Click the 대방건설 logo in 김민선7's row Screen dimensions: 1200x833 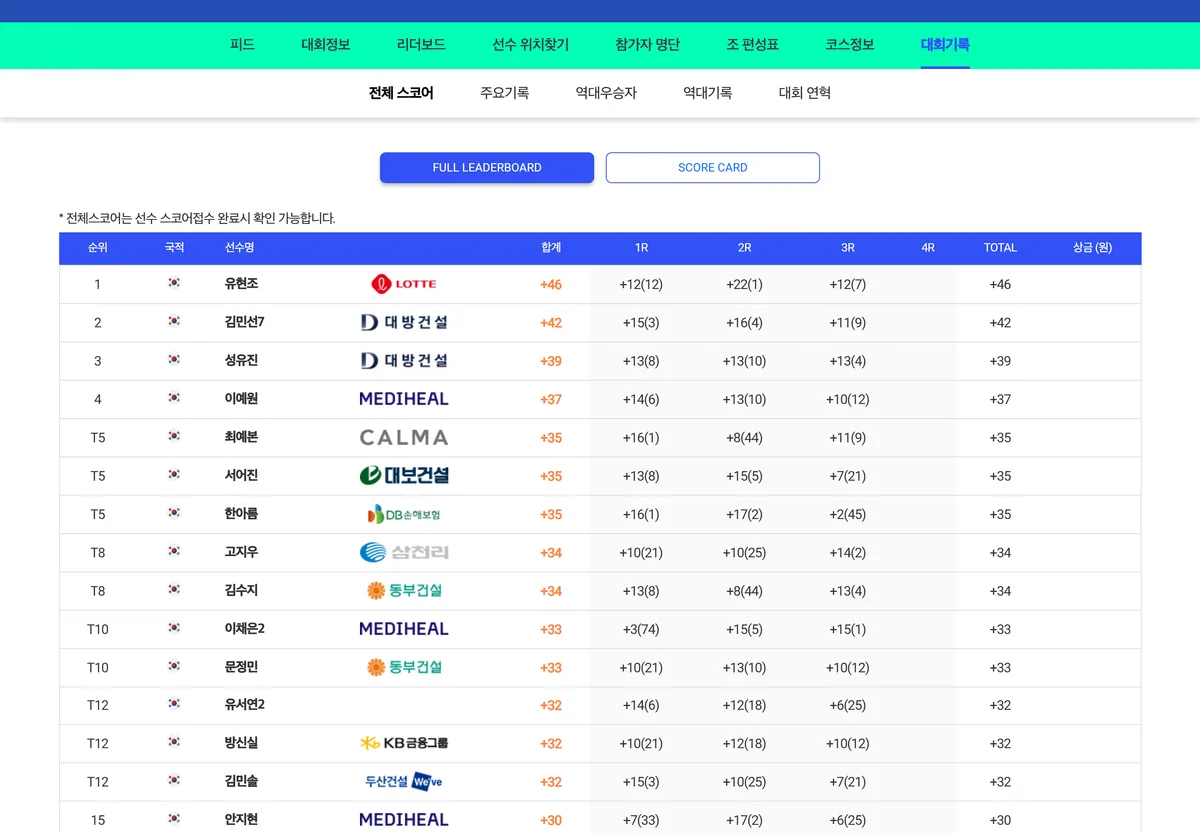[x=404, y=322]
